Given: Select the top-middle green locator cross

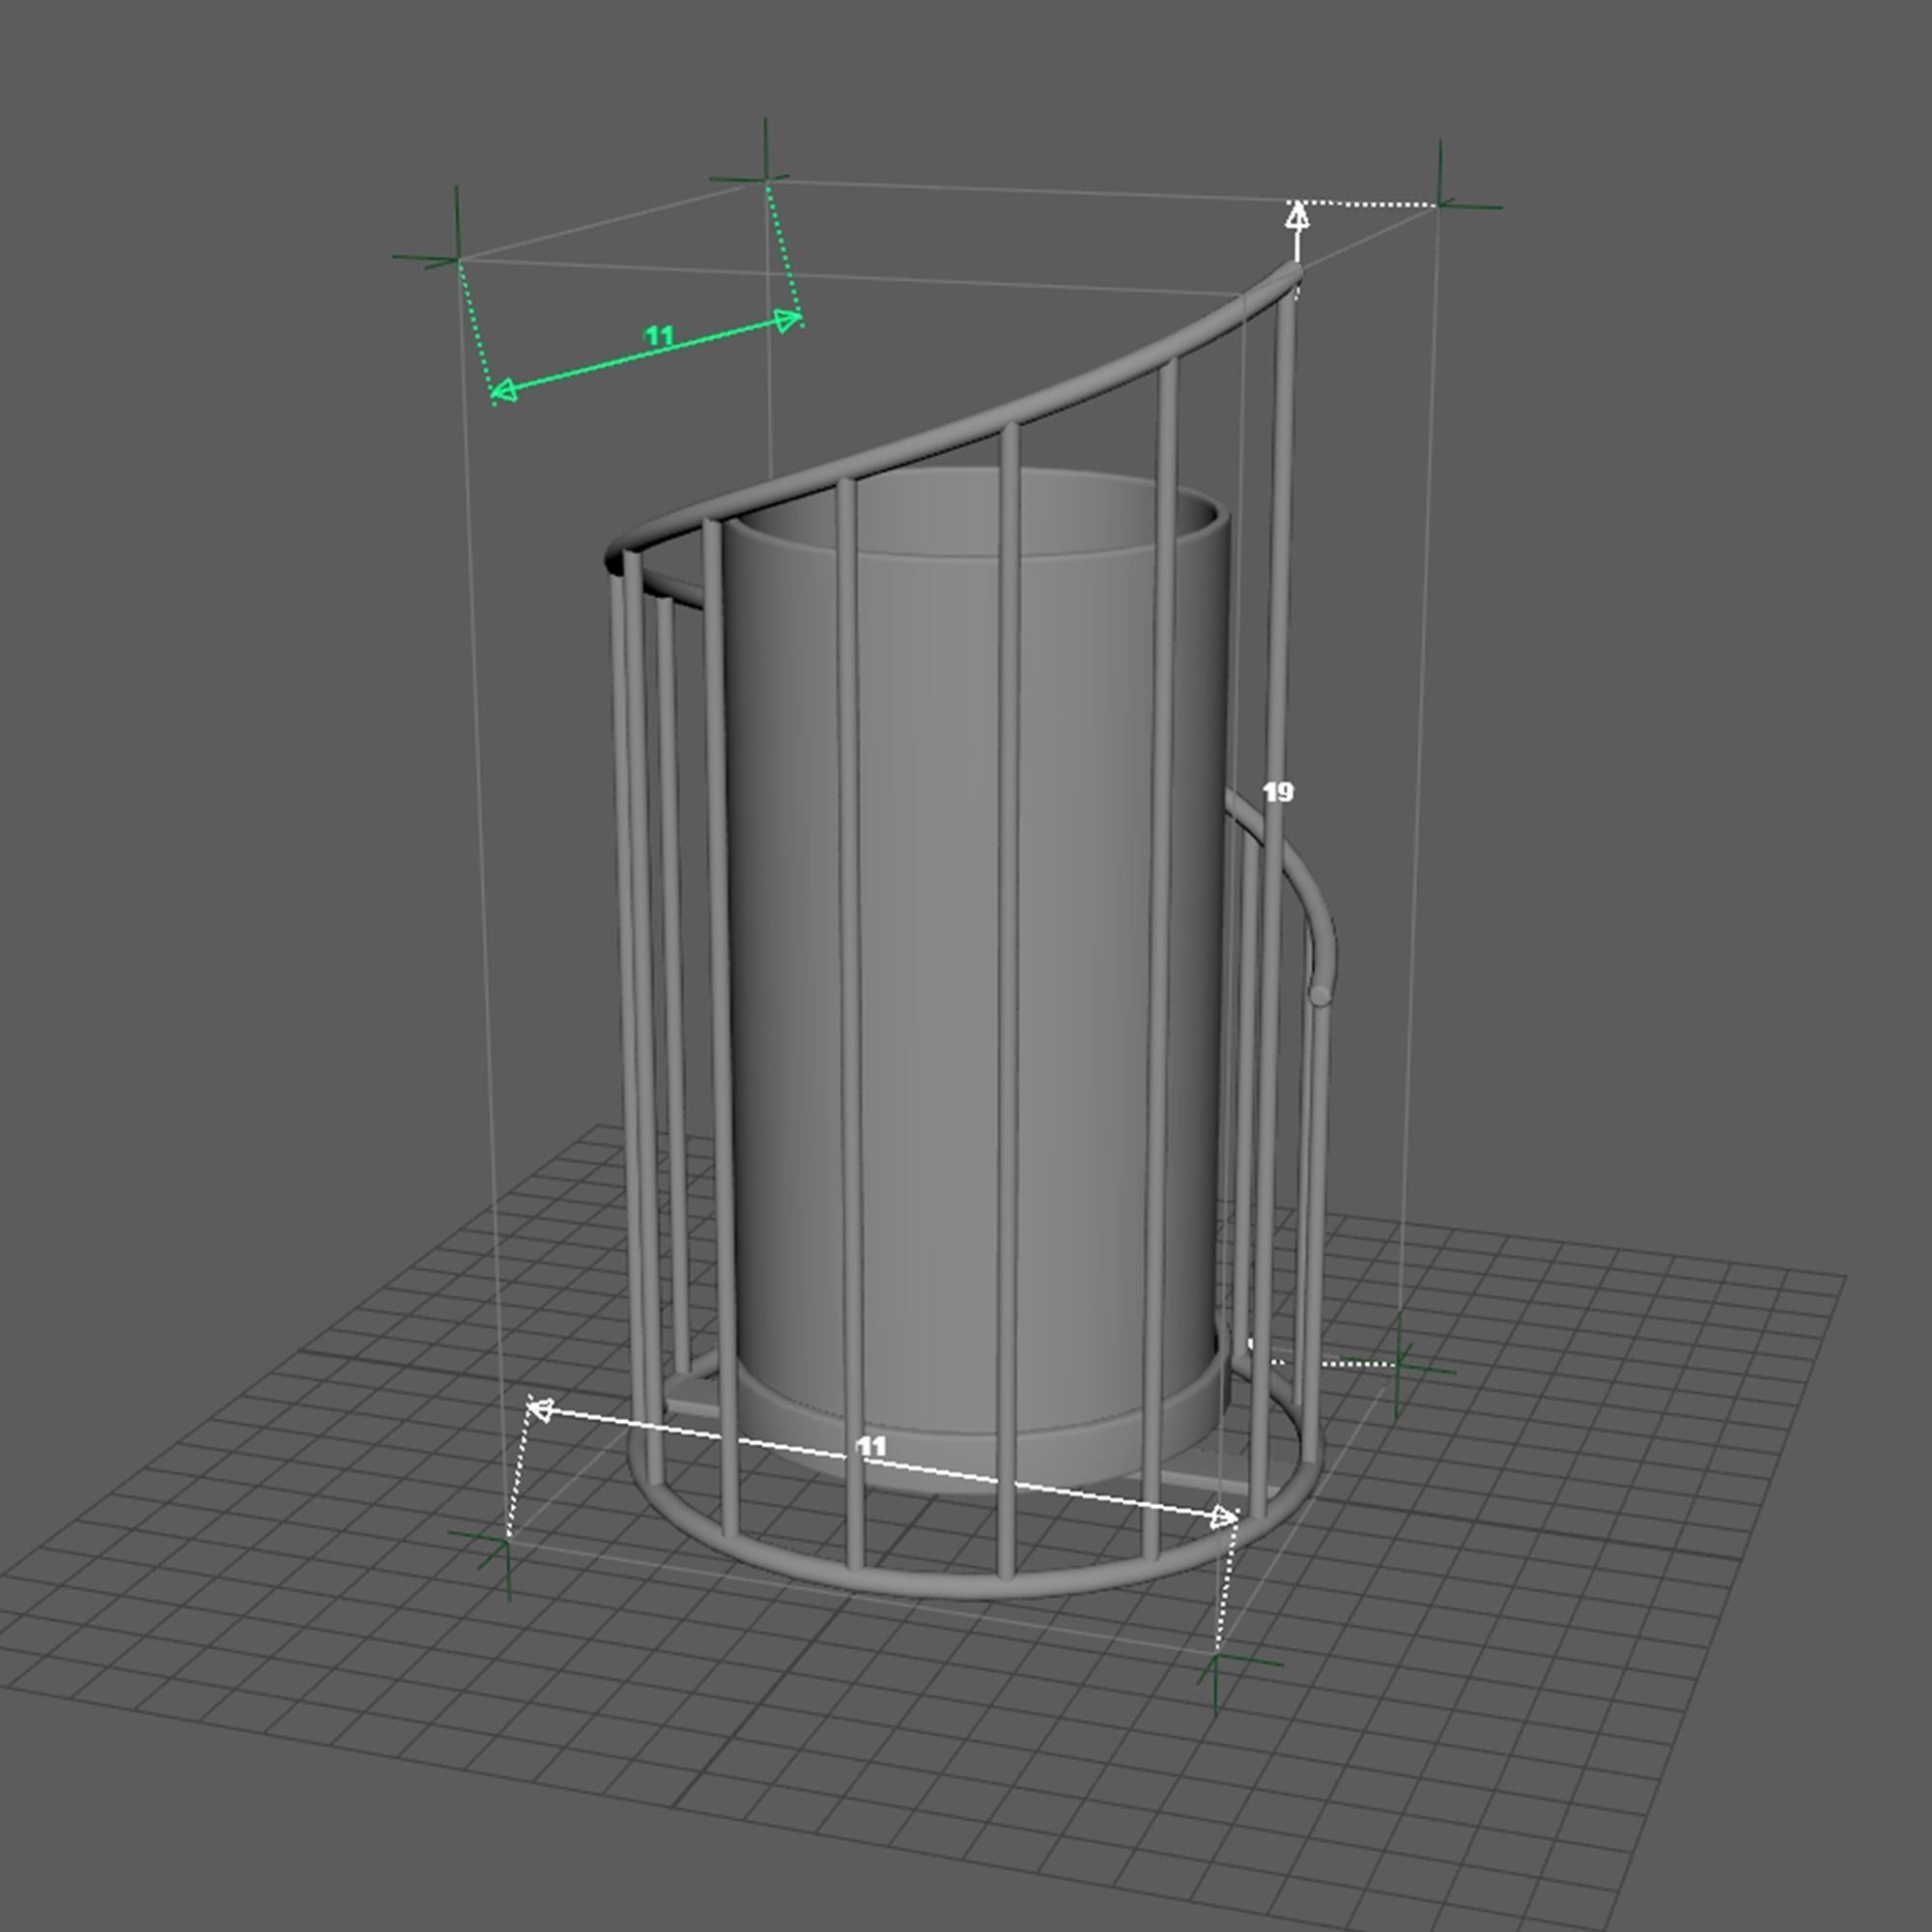Looking at the screenshot, I should click(766, 180).
